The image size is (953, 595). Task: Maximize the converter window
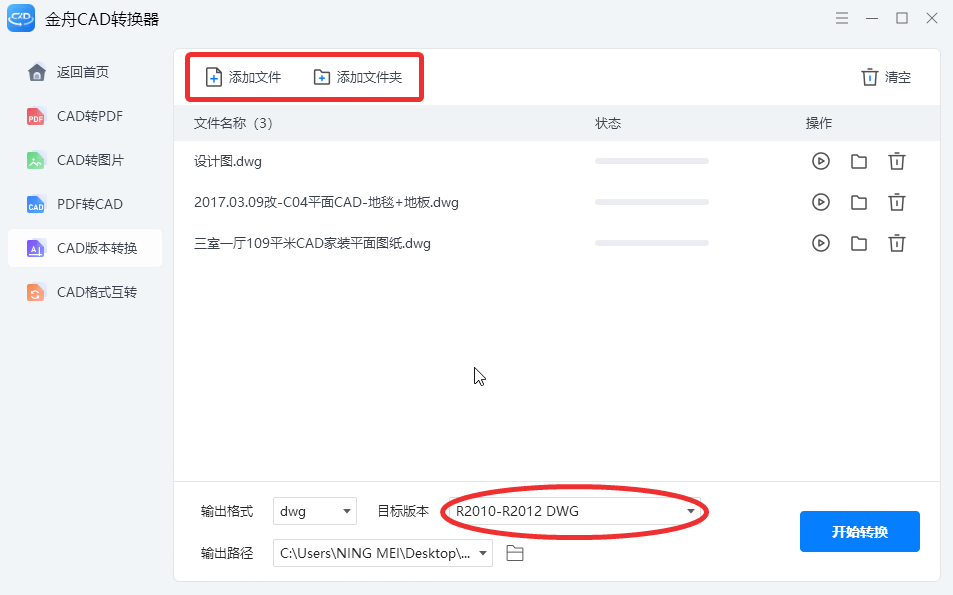click(x=902, y=18)
